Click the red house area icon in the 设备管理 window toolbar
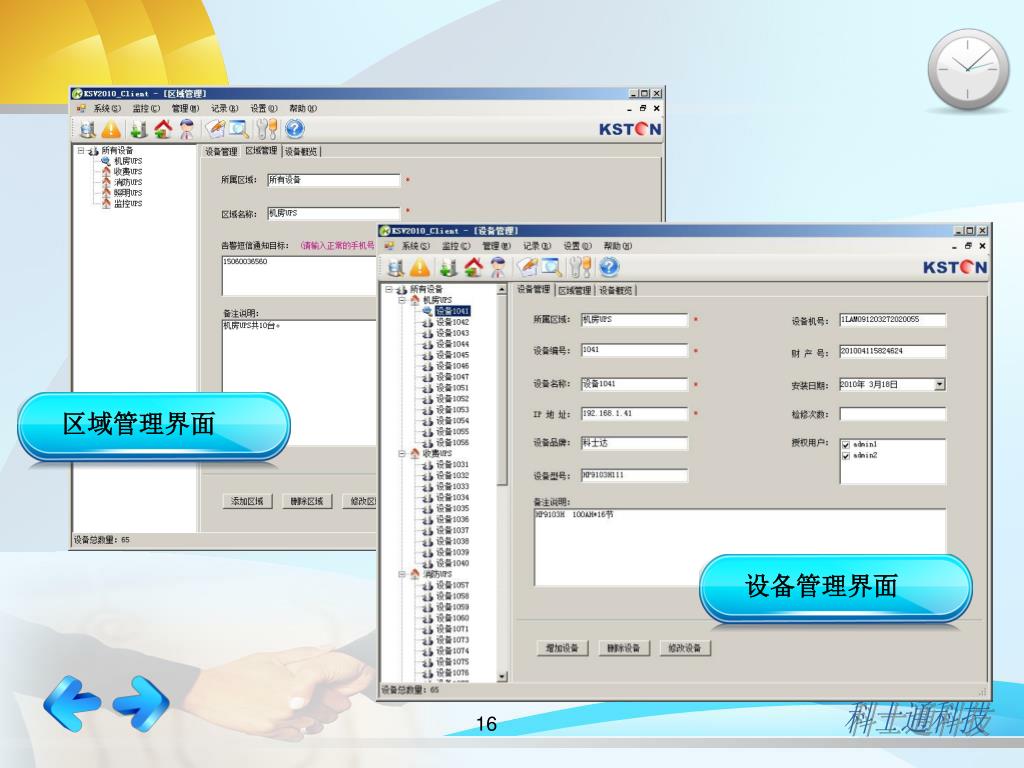 (x=473, y=267)
